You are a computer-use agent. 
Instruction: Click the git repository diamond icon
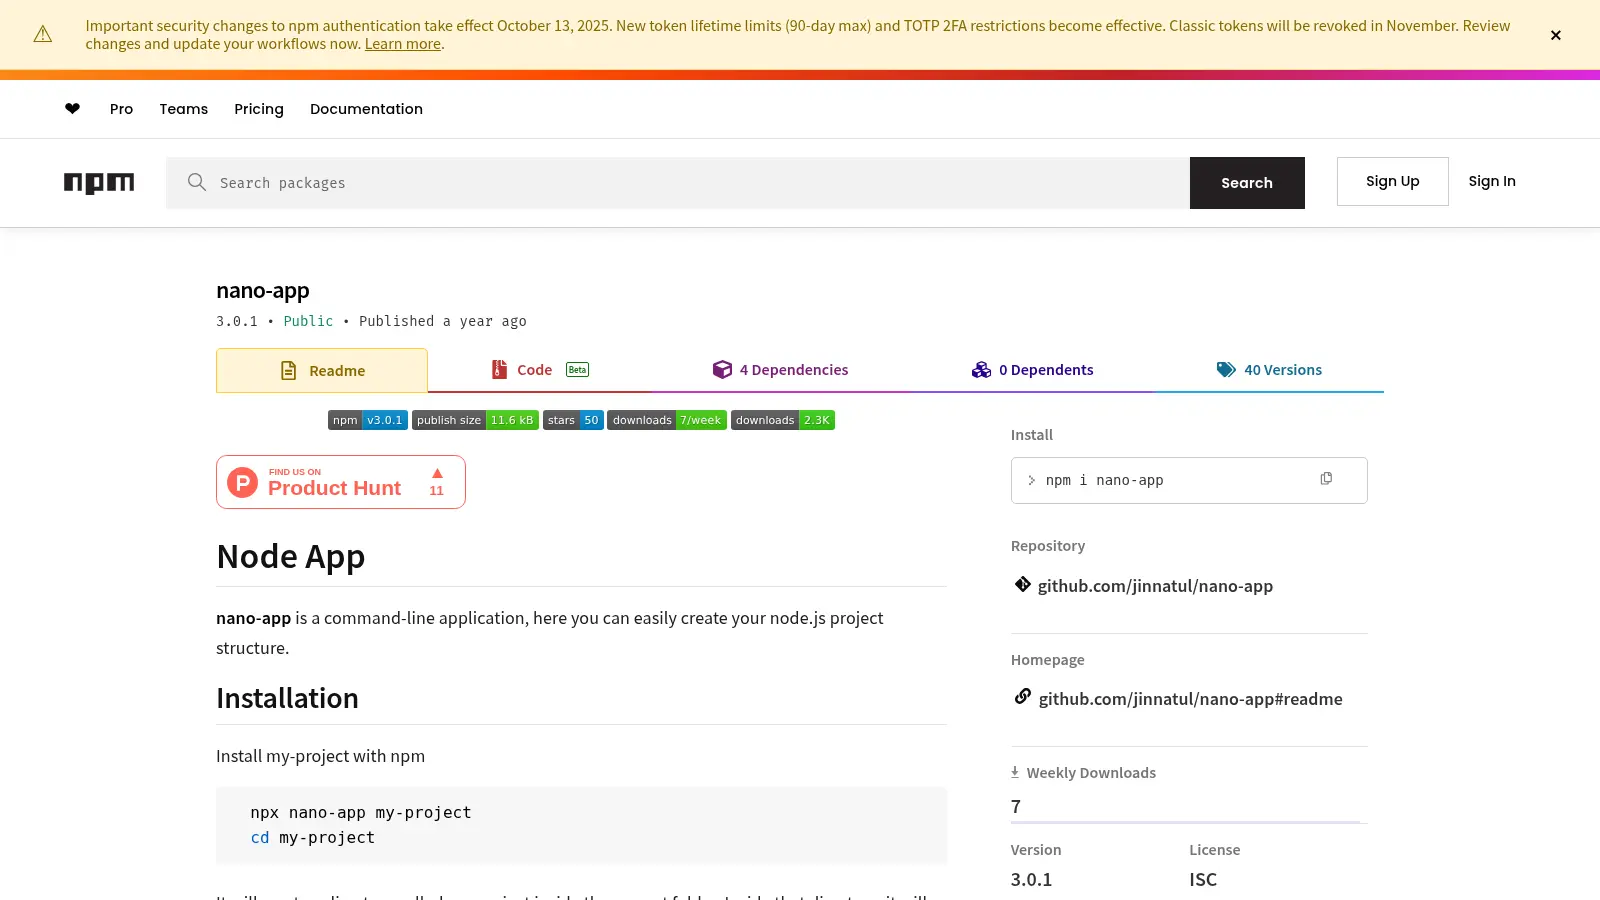[1022, 585]
